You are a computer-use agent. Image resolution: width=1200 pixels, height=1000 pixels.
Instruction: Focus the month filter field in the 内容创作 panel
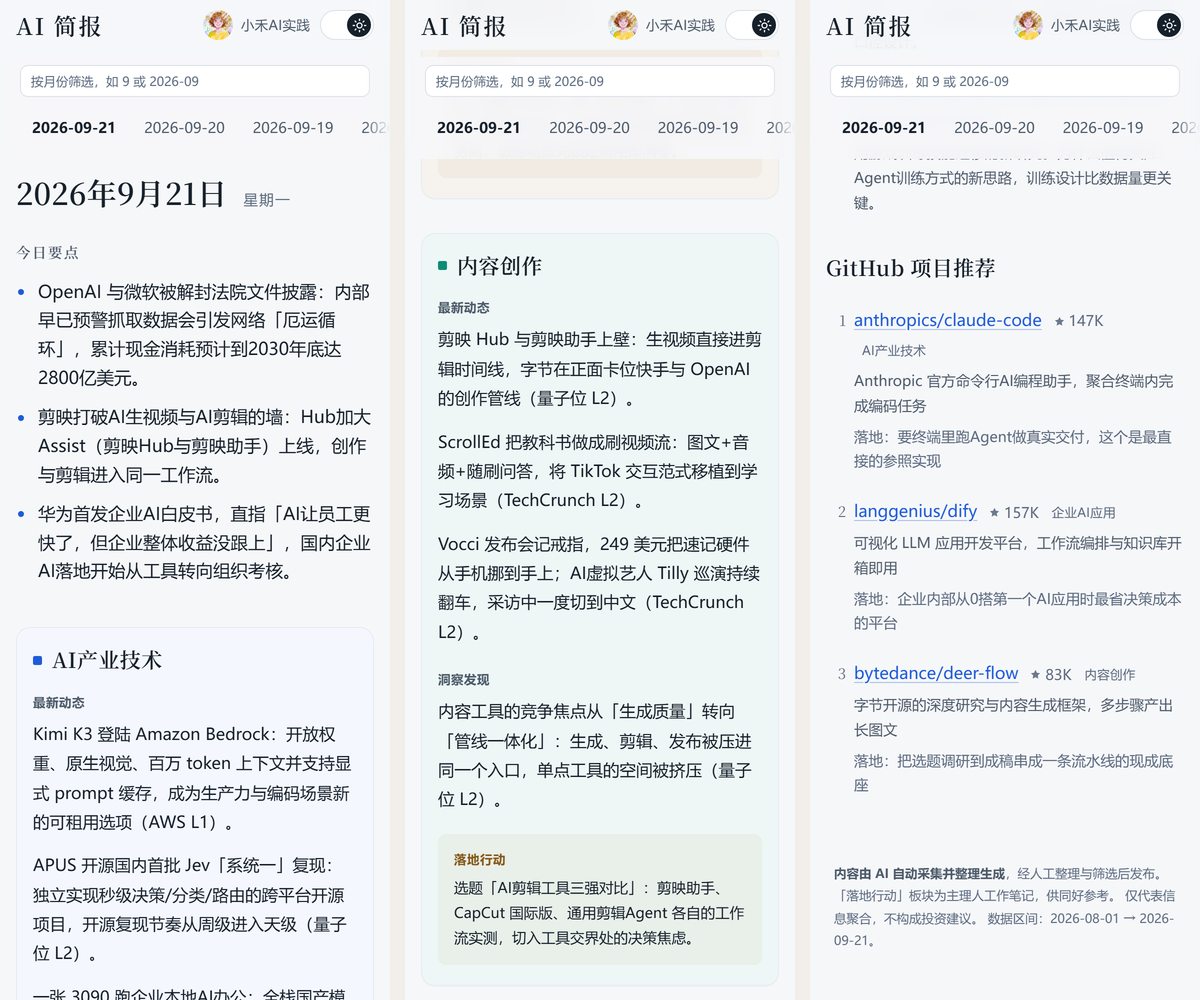(x=600, y=81)
